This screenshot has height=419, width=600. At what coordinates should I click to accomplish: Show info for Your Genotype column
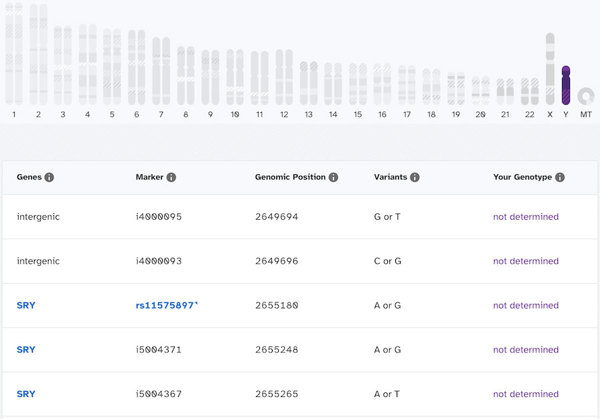560,177
